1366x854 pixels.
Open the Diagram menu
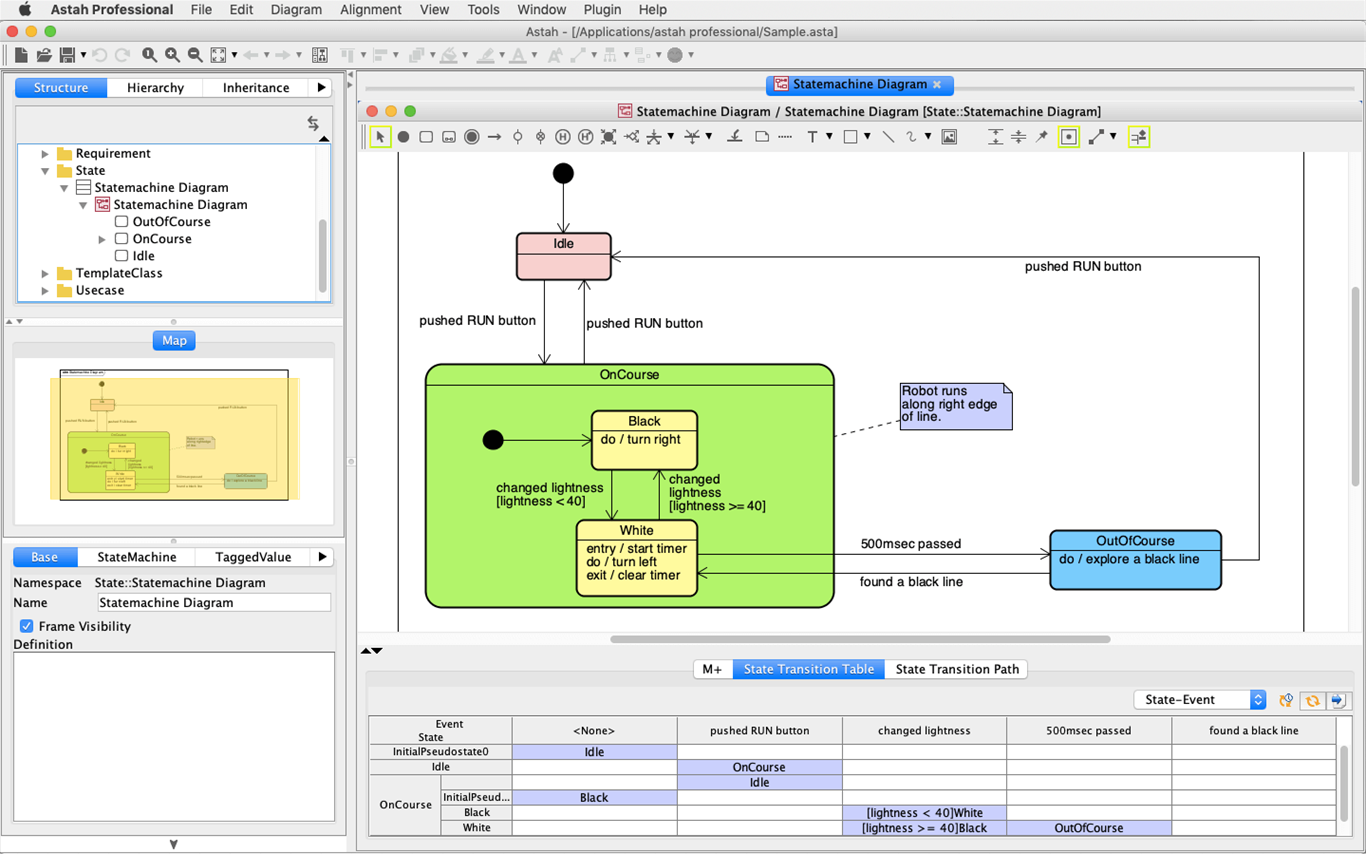296,10
